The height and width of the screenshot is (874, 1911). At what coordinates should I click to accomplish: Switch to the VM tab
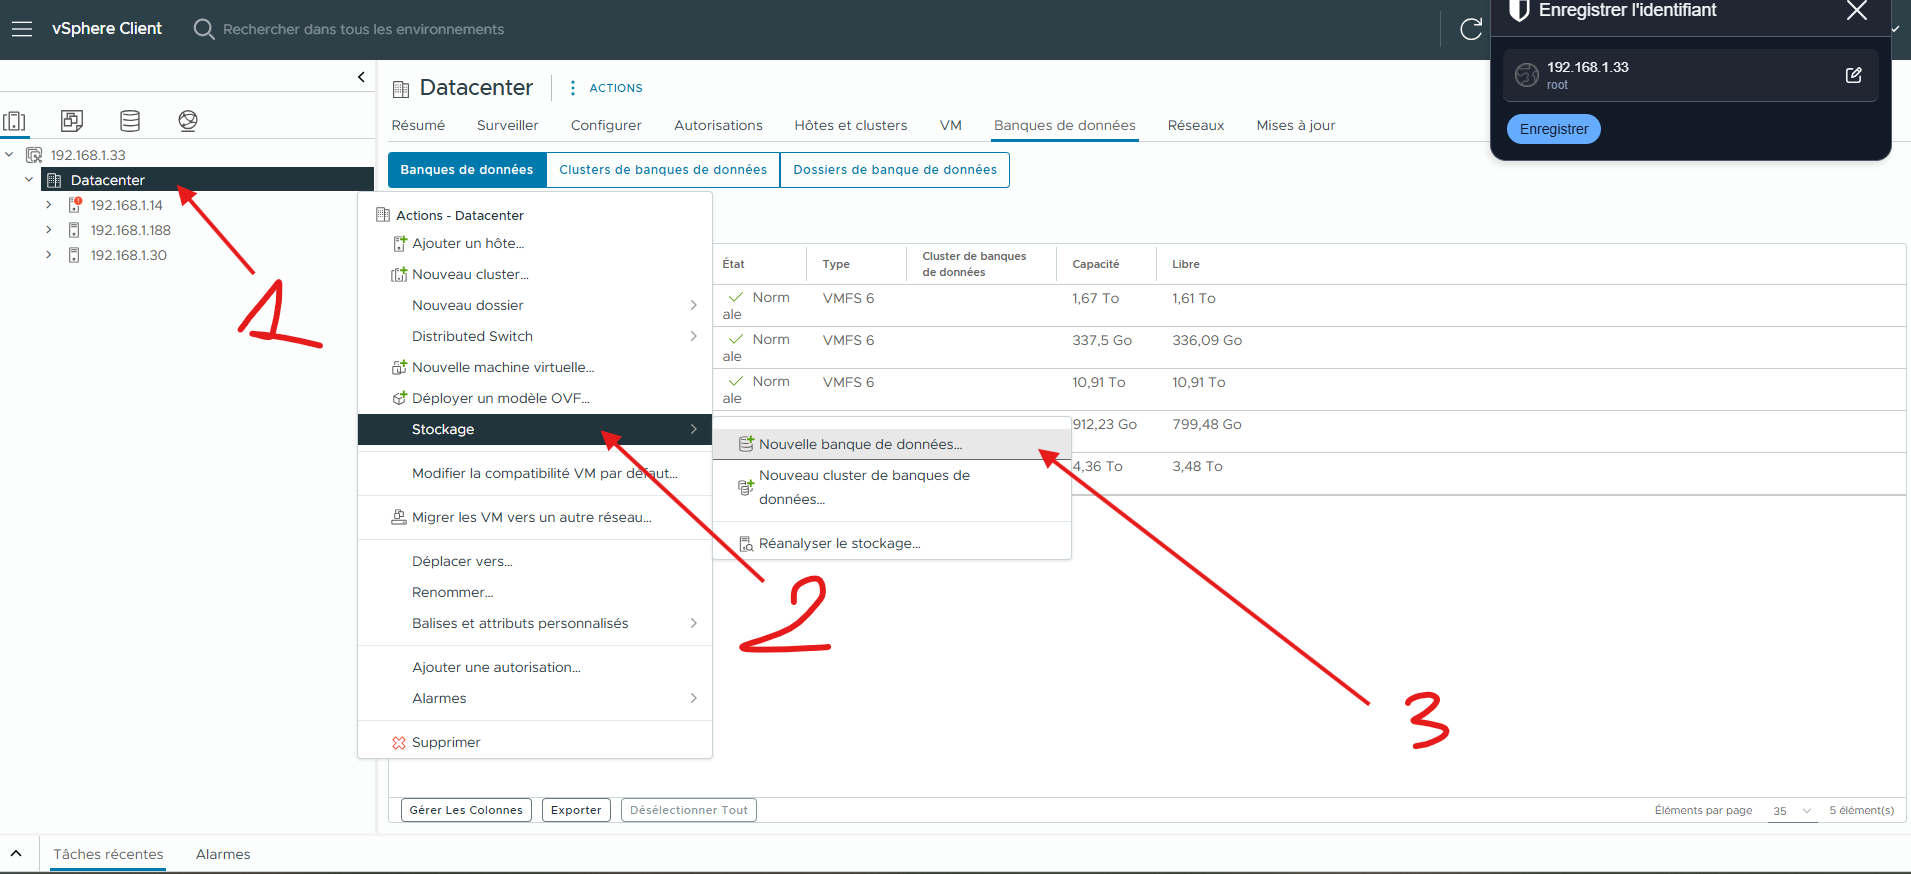[x=951, y=126]
